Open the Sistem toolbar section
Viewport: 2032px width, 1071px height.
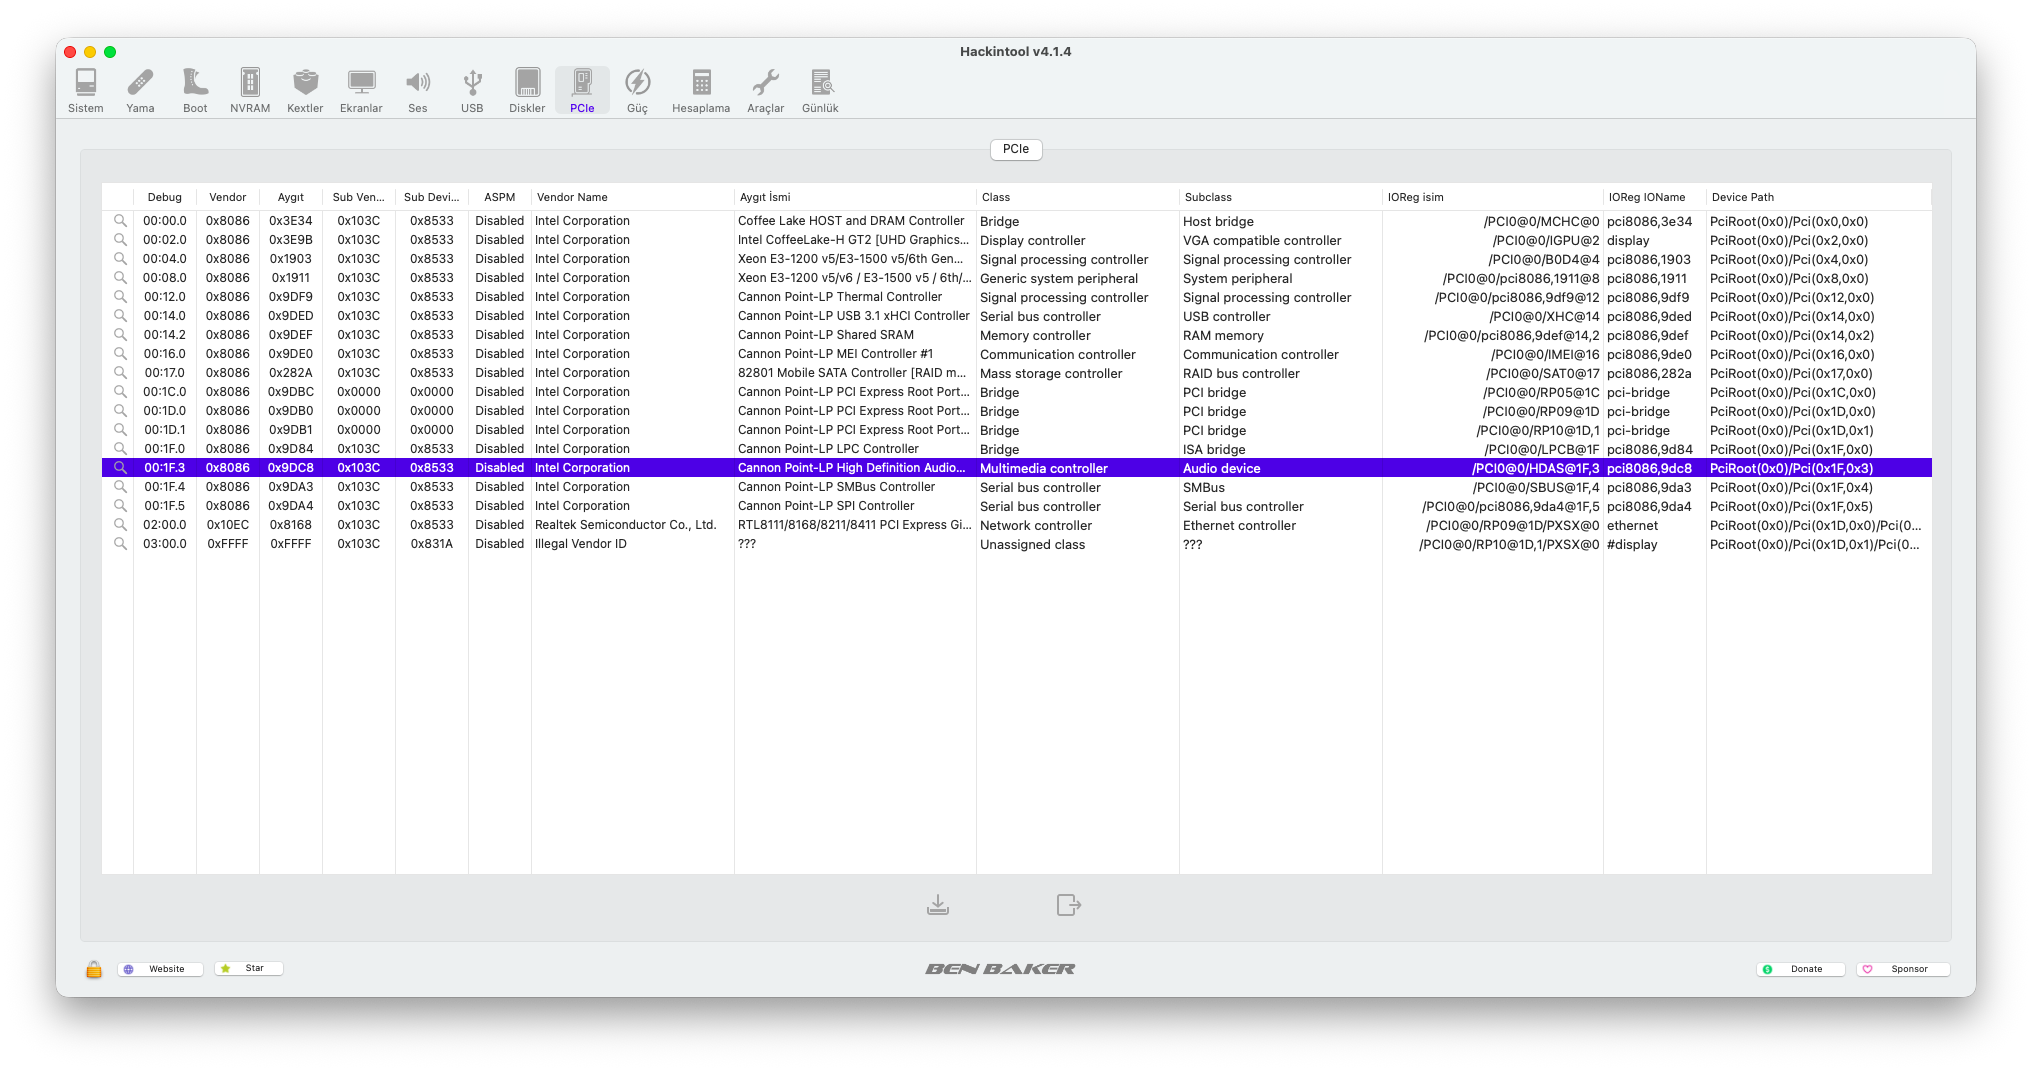coord(85,90)
